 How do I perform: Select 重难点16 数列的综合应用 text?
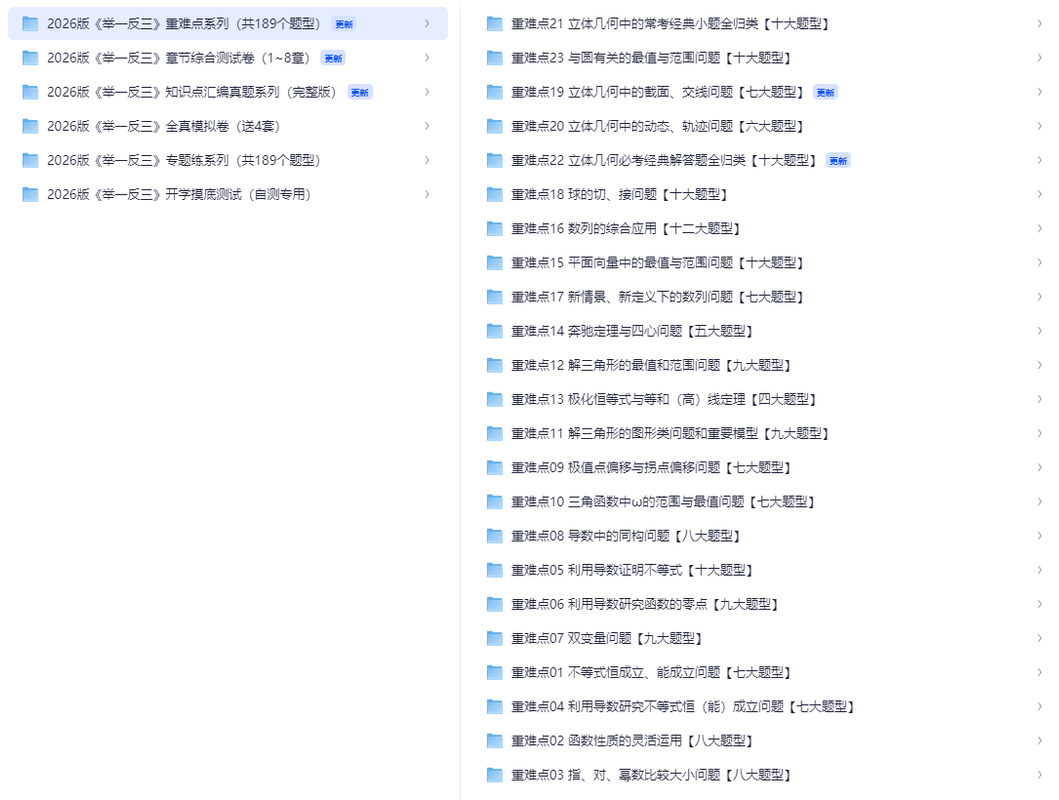click(x=584, y=228)
